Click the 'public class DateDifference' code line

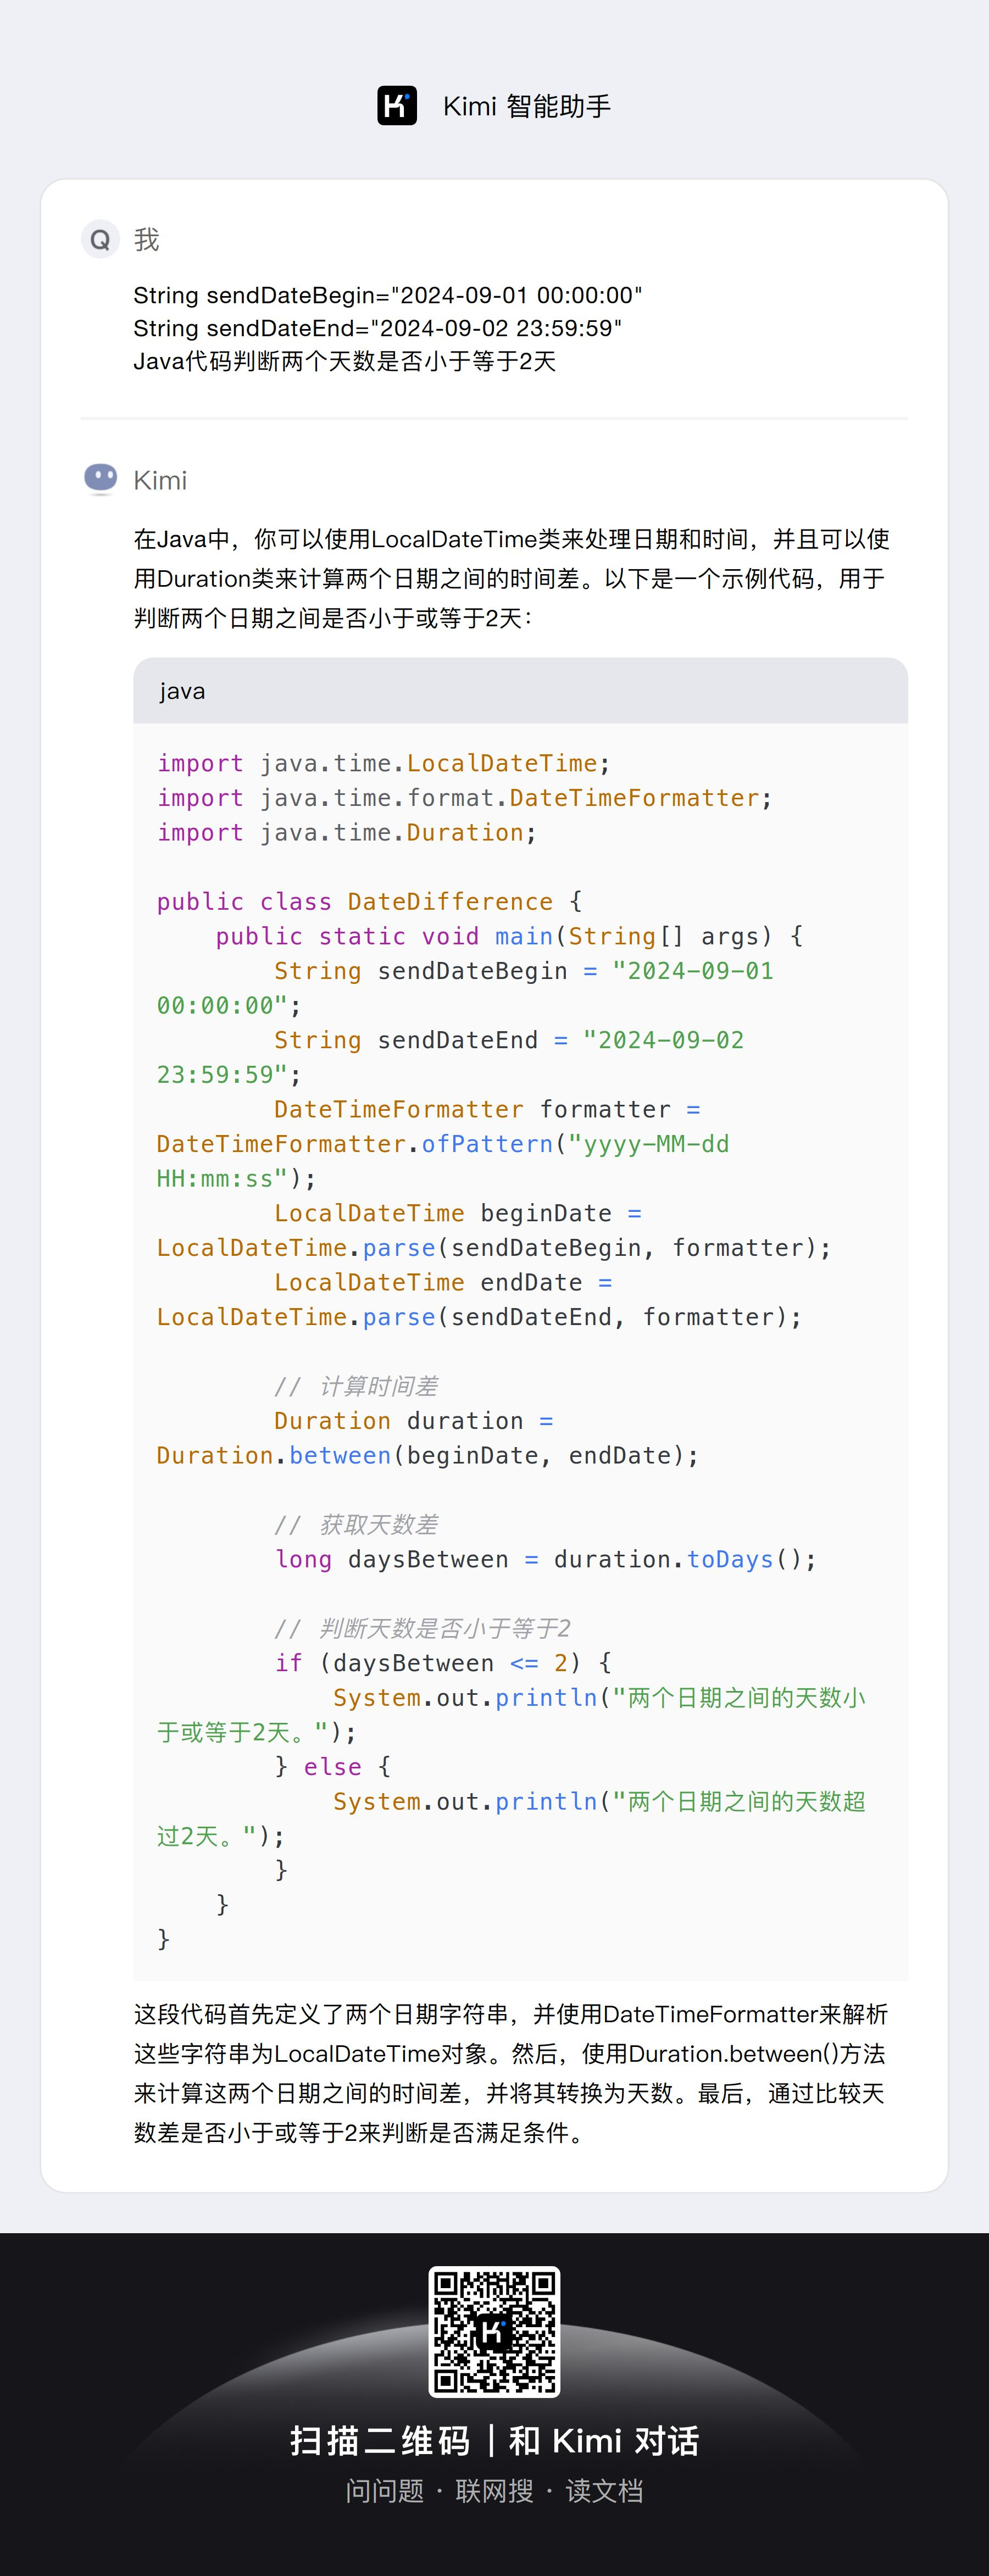(369, 902)
